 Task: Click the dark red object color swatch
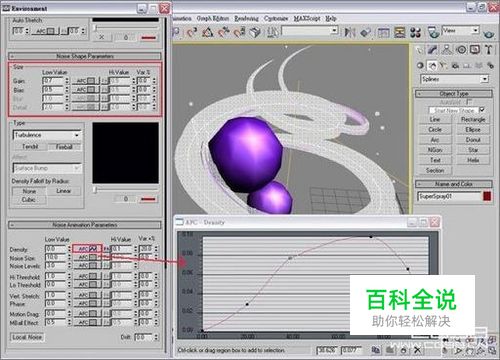pos(487,196)
